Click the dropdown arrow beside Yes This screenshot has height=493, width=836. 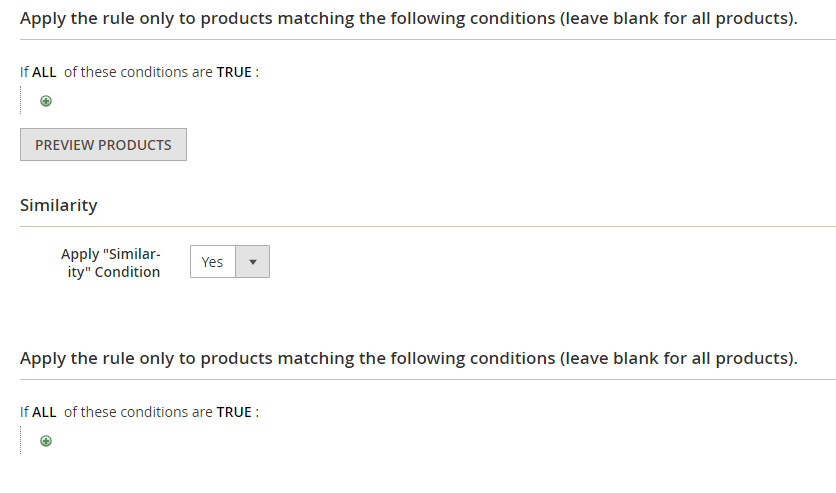click(253, 262)
